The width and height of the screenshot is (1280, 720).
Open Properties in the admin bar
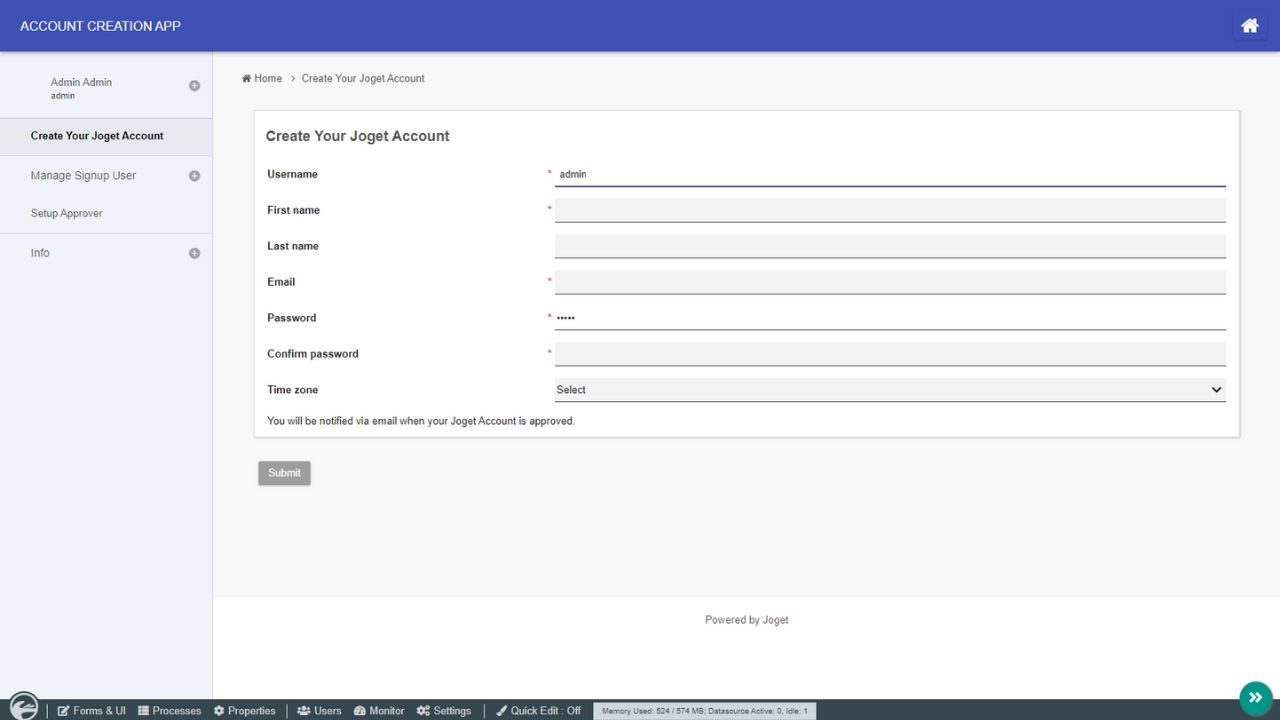[244, 711]
